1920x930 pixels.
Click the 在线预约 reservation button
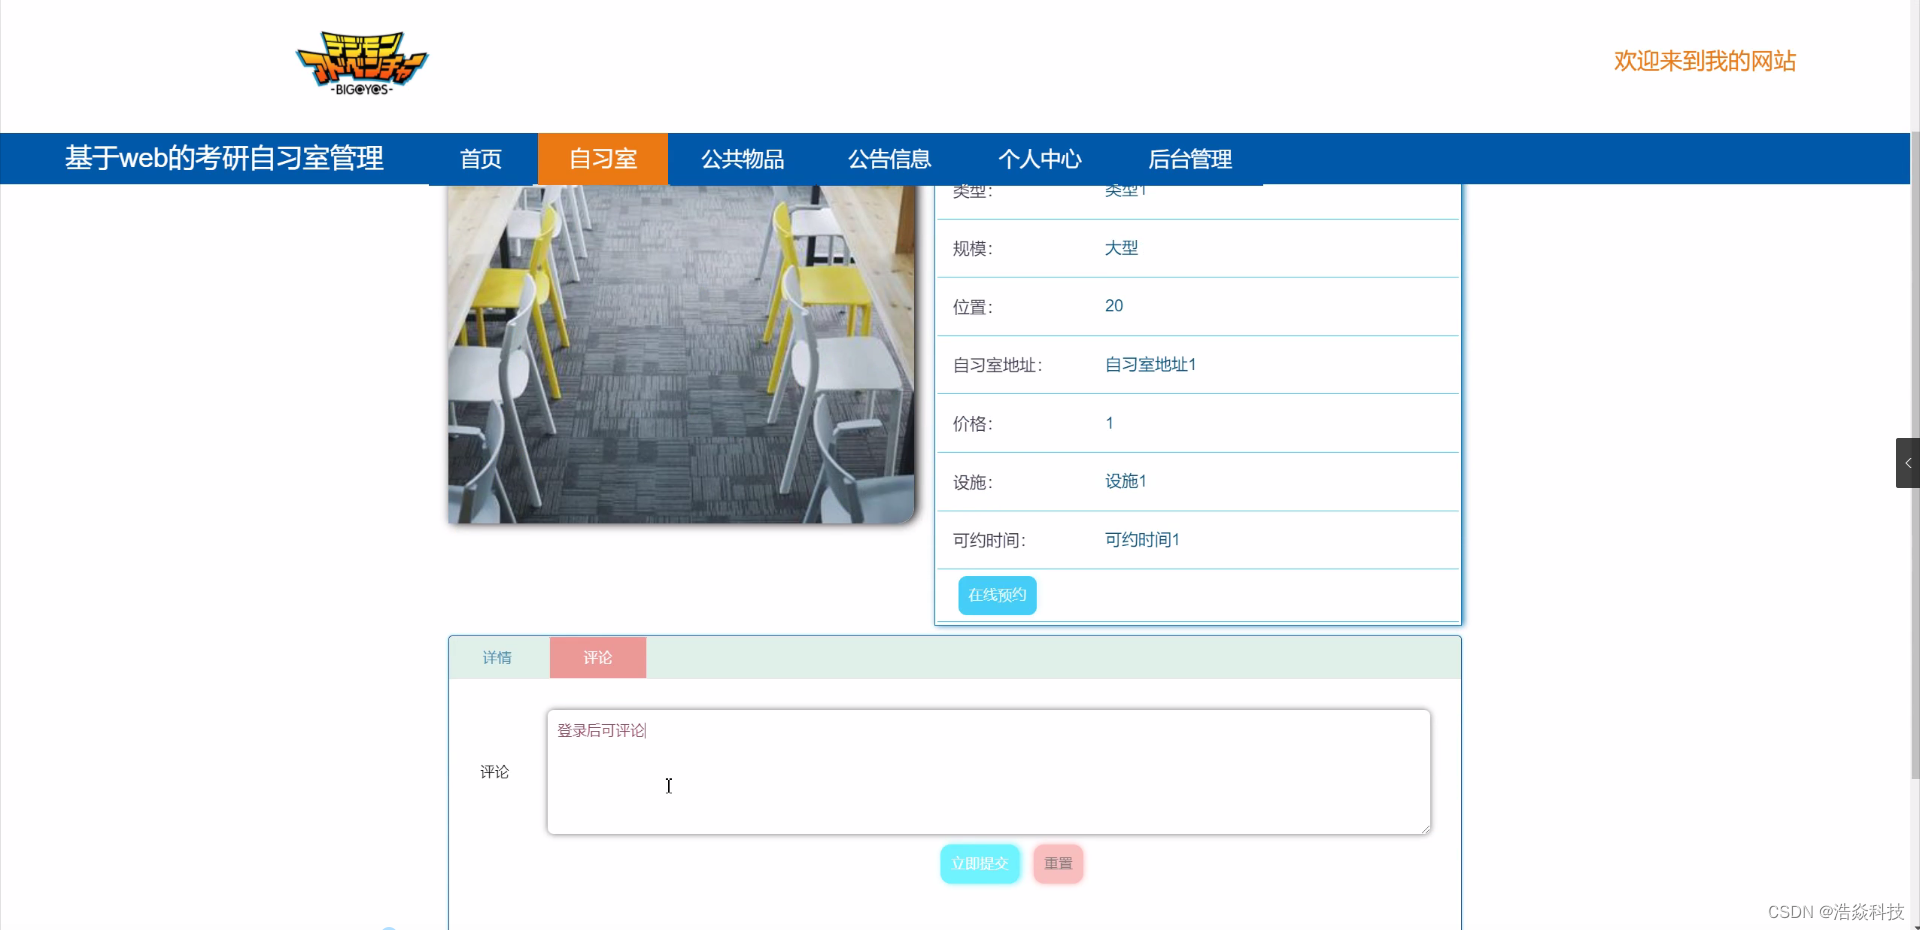(996, 595)
